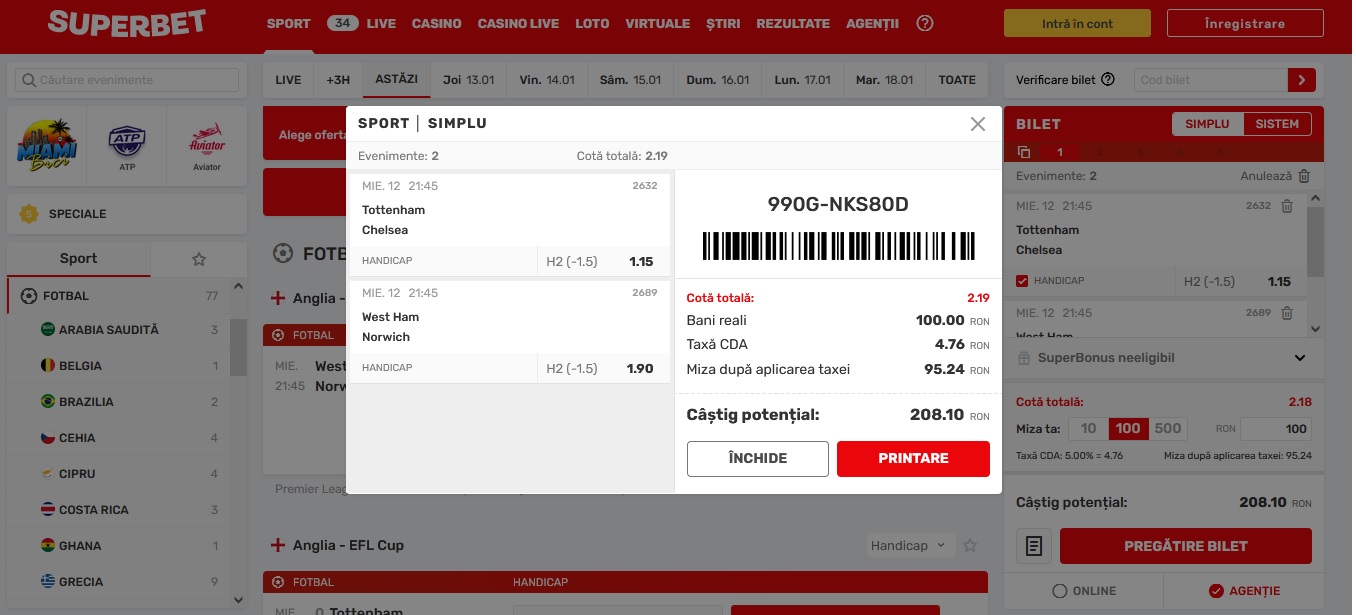Open the Miami Bici promo tile
The width and height of the screenshot is (1356, 615).
click(47, 147)
